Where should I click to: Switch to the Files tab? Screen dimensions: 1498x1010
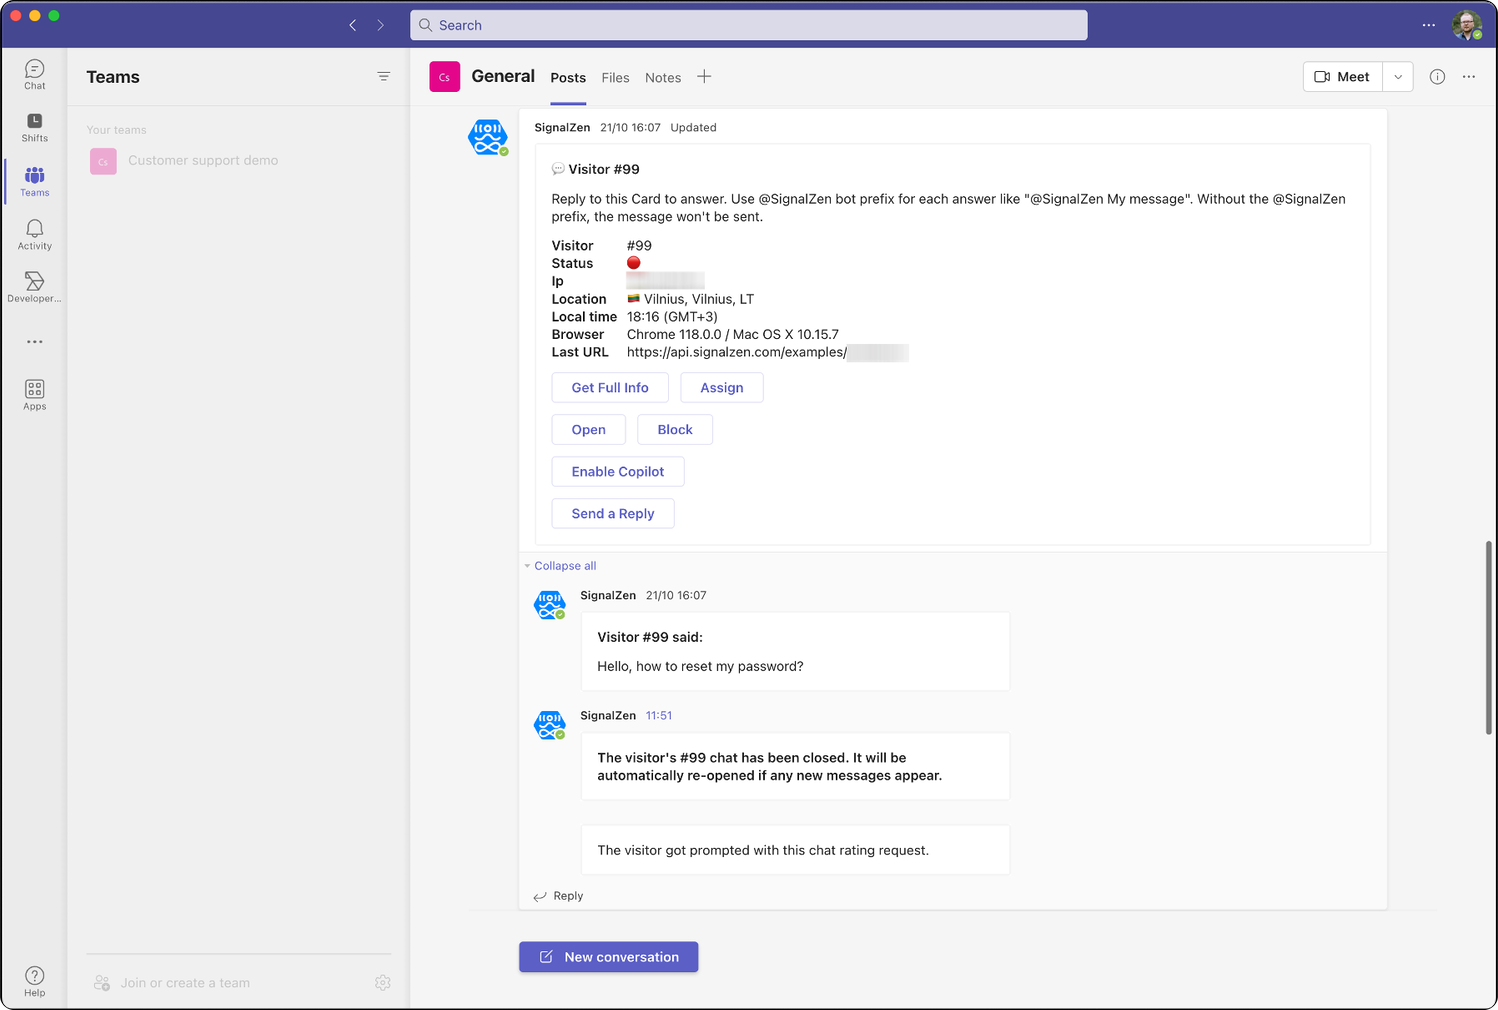(616, 78)
